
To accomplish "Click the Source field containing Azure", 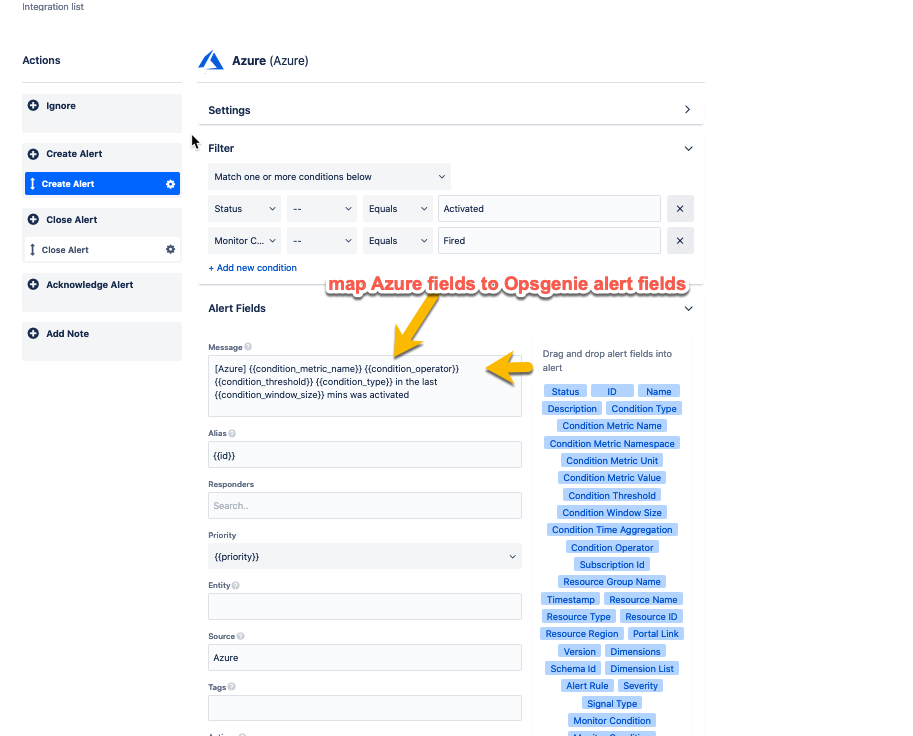I will (365, 657).
